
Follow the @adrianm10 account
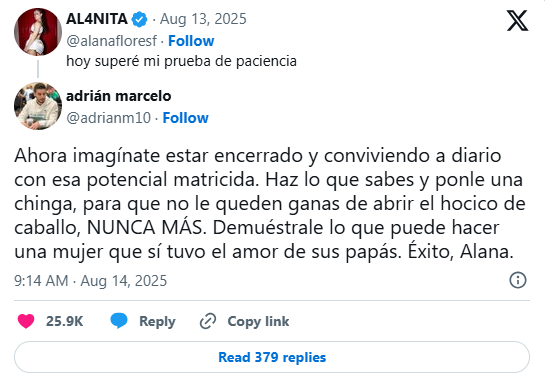[186, 118]
